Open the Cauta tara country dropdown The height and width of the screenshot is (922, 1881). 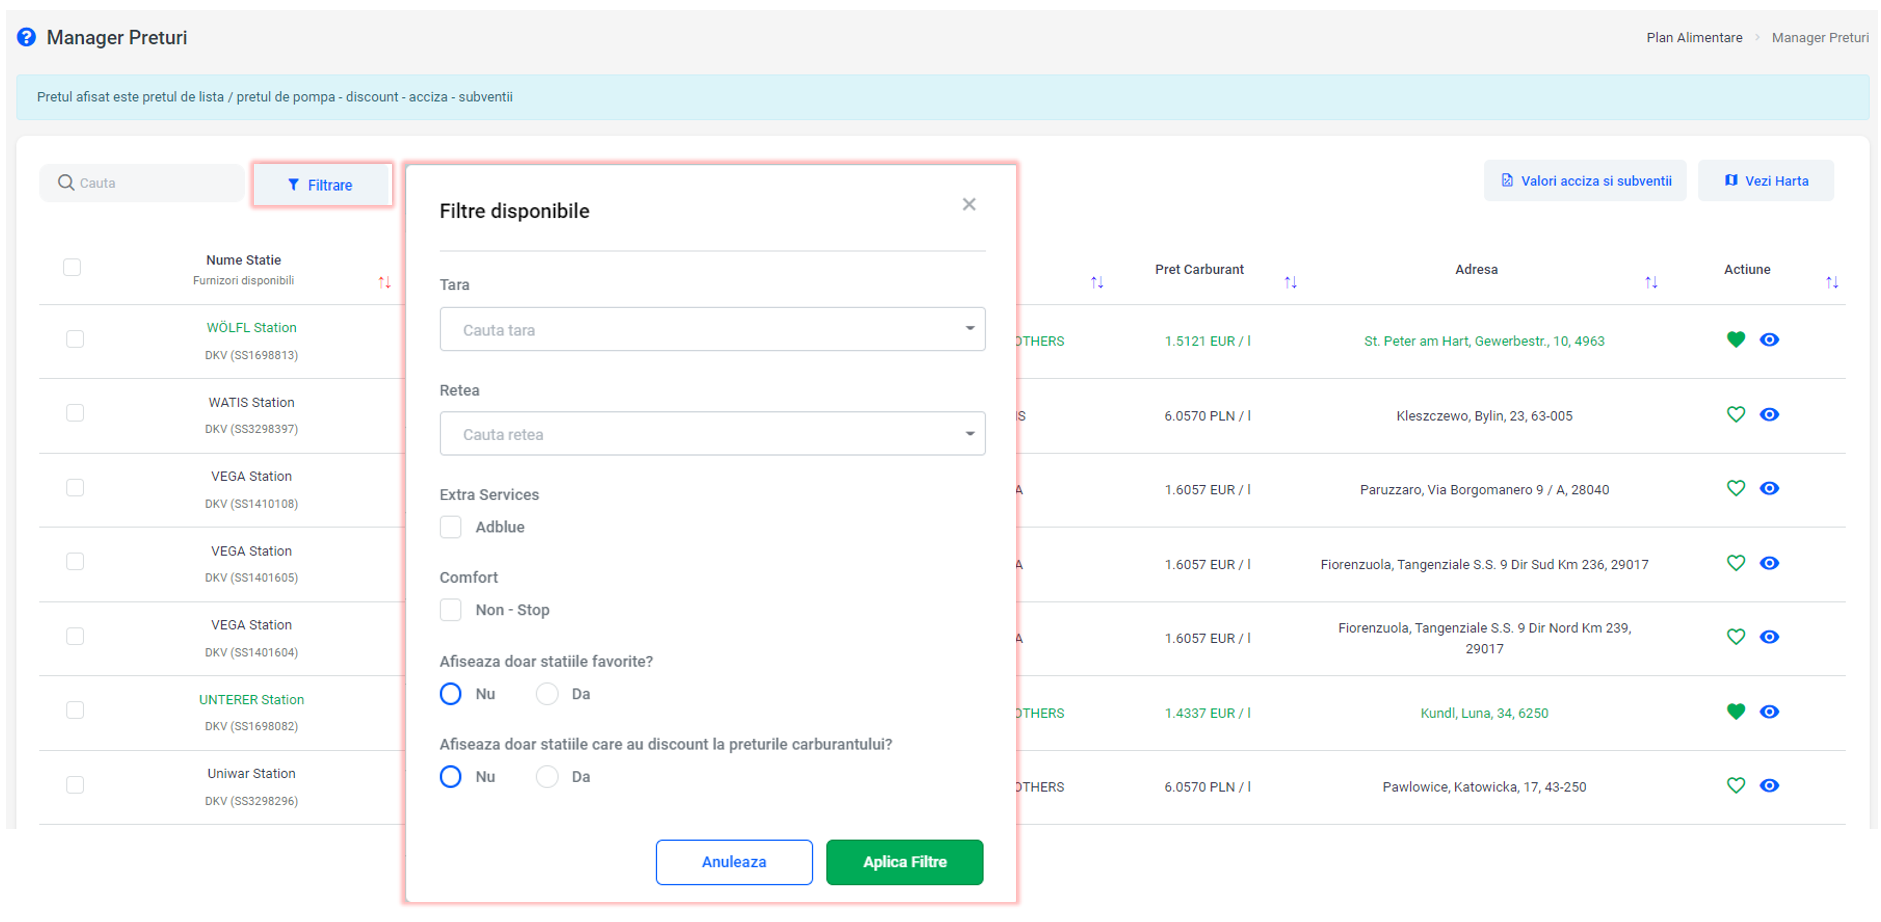tap(712, 329)
